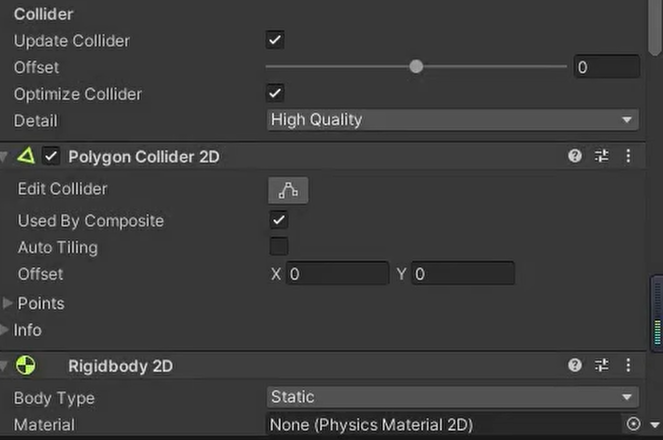This screenshot has width=663, height=440.
Task: Click the Polygon Collider 2D component icon
Action: 26,156
